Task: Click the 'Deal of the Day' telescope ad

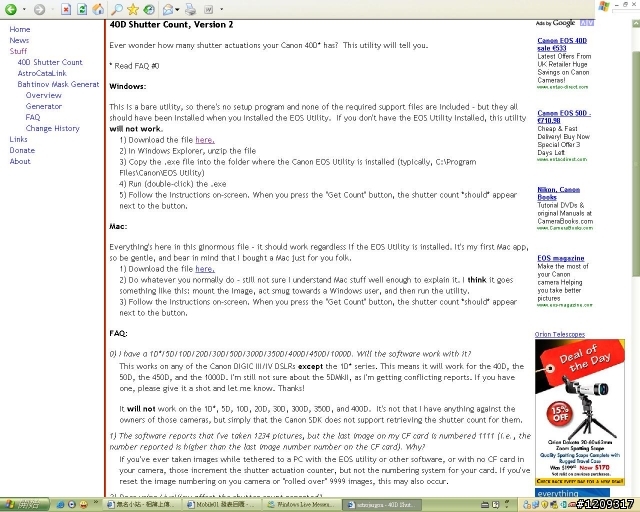Action: [580, 412]
